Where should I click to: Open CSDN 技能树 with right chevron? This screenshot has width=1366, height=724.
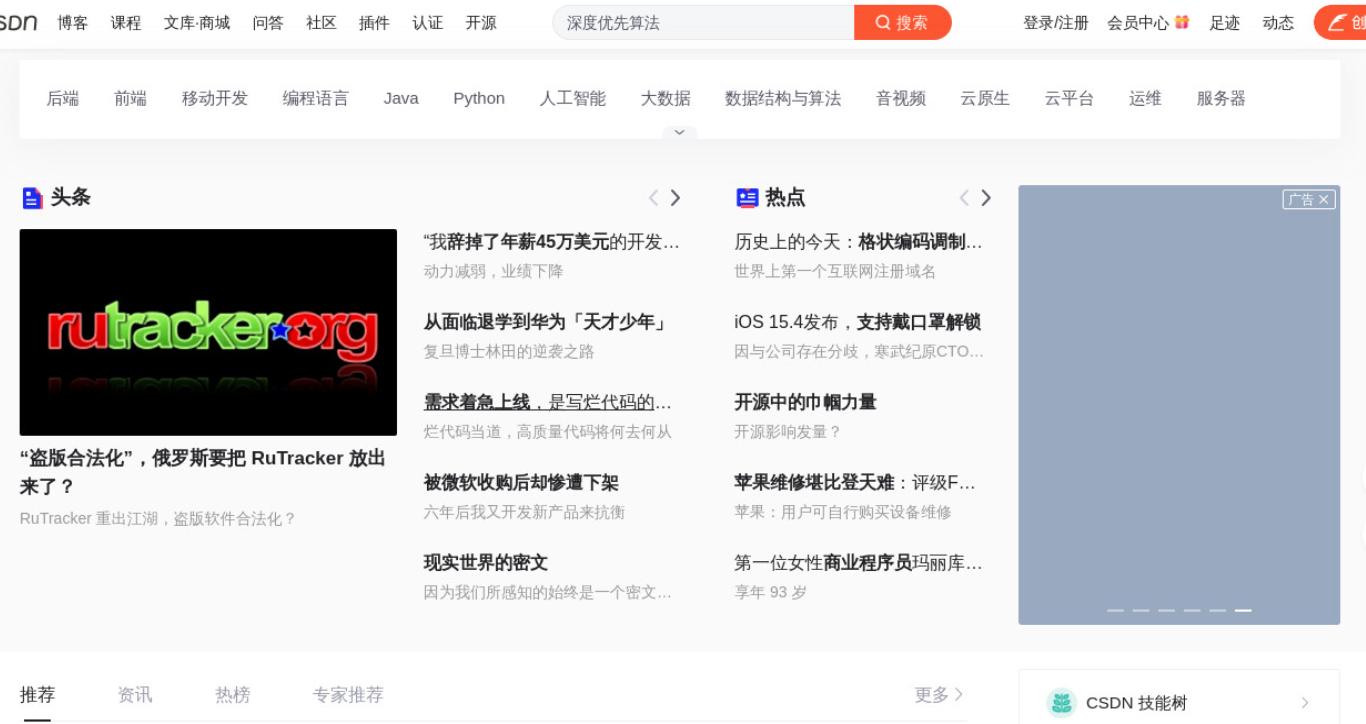(x=1305, y=703)
